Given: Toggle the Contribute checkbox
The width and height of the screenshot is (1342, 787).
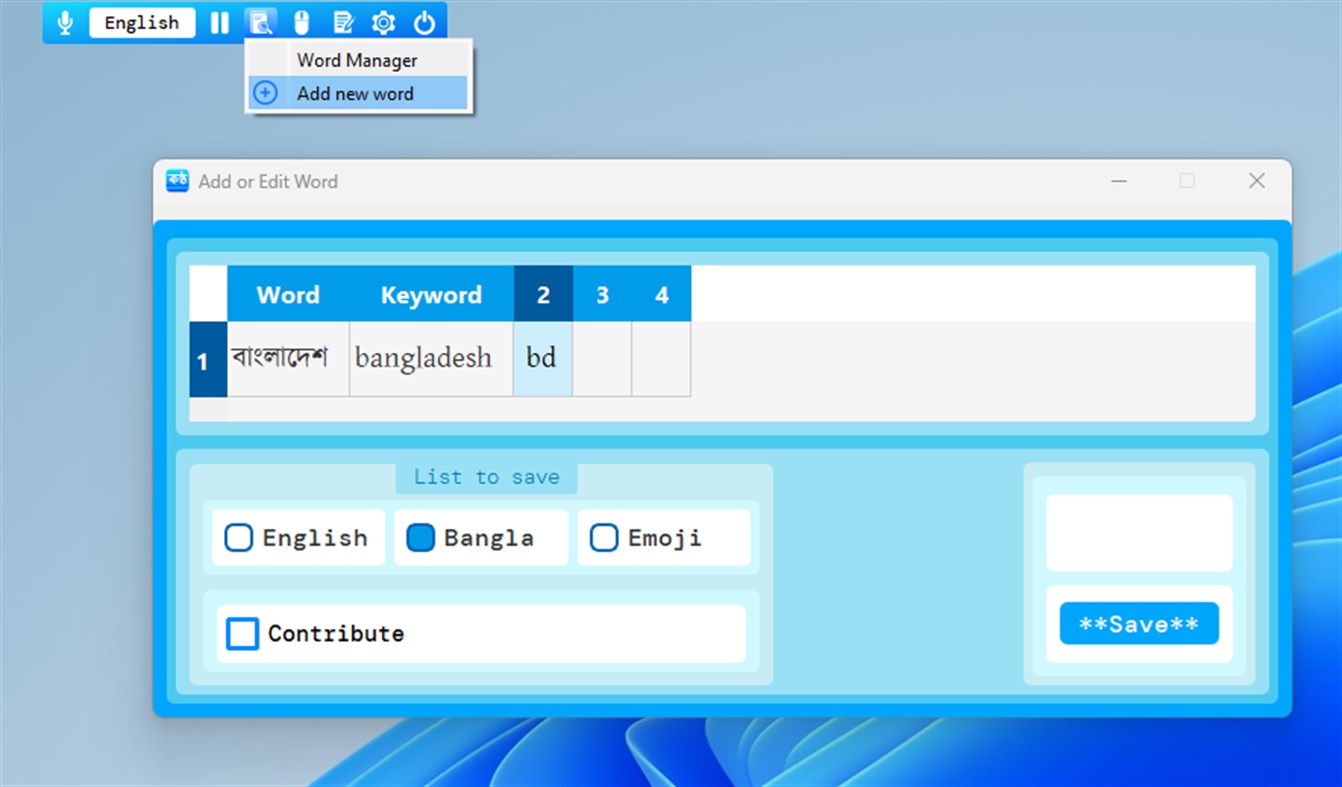Looking at the screenshot, I should (x=241, y=633).
